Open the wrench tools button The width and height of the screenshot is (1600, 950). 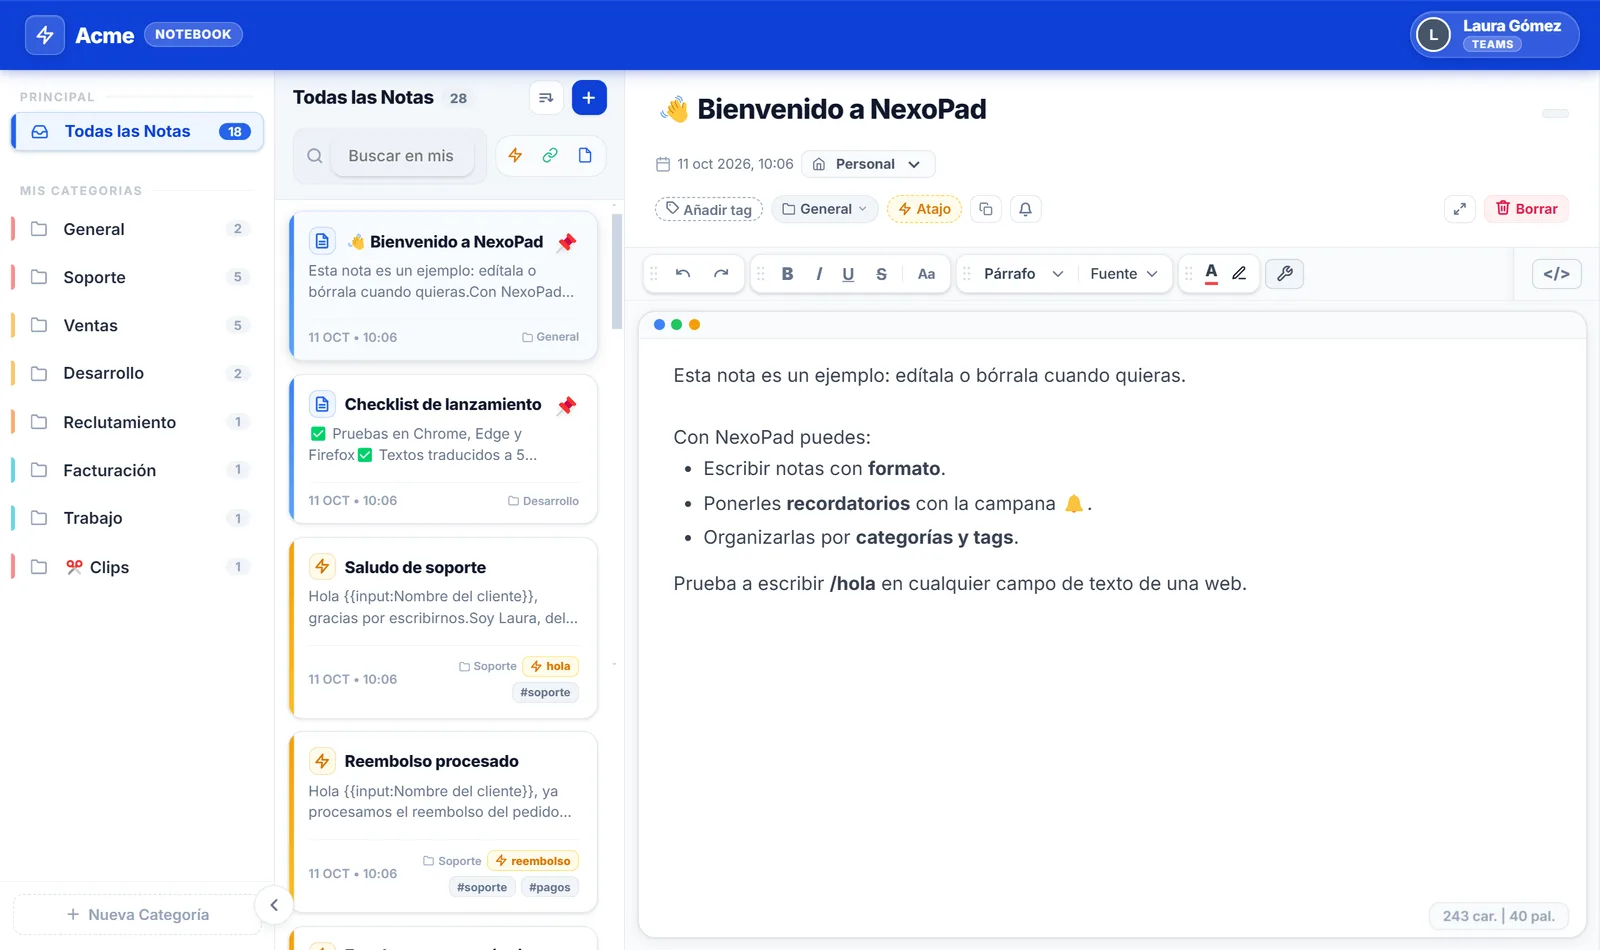1285,273
